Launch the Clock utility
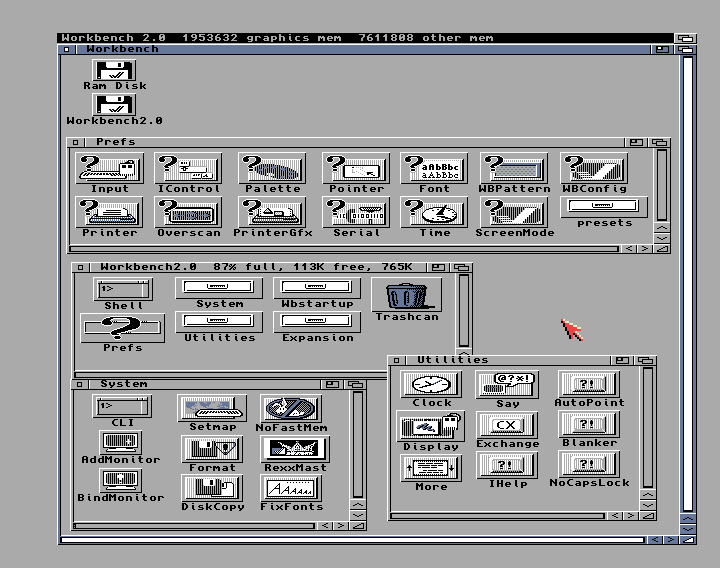Image resolution: width=720 pixels, height=568 pixels. click(x=431, y=384)
